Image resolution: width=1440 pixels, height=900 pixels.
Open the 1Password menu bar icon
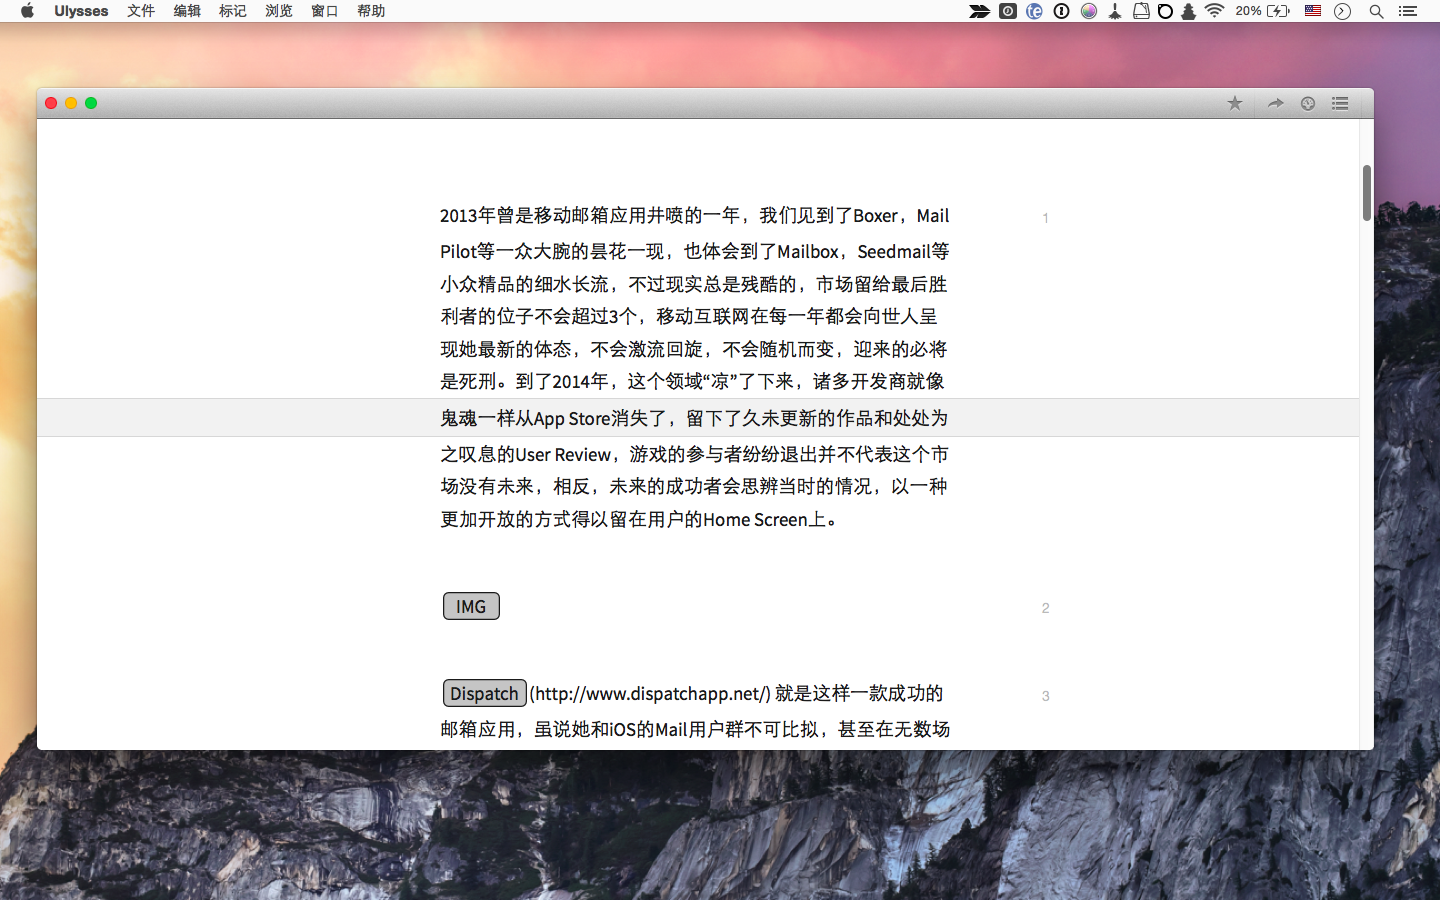1062,11
